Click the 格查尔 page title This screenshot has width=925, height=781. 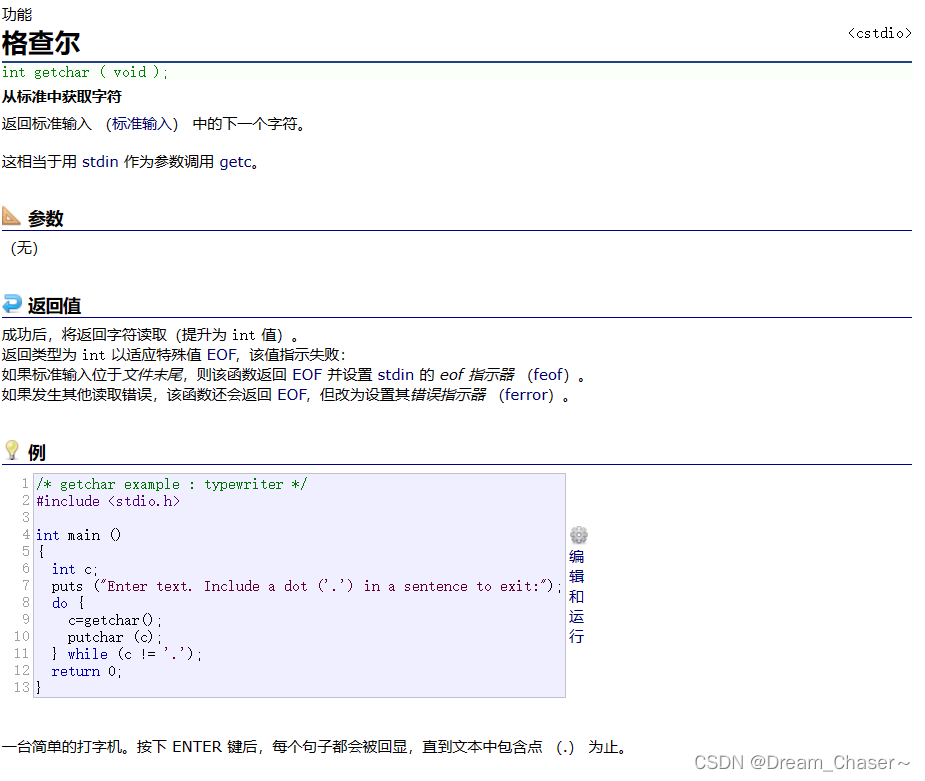(x=41, y=42)
